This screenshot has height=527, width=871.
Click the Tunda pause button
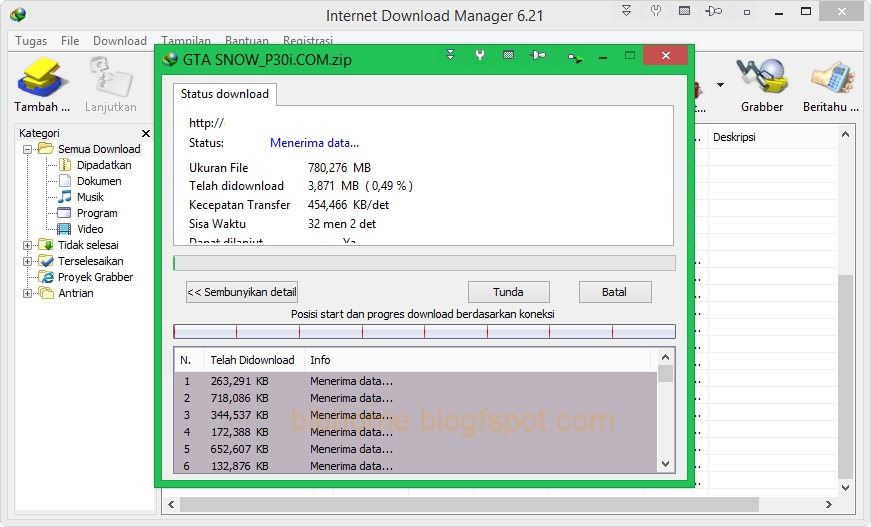(508, 292)
